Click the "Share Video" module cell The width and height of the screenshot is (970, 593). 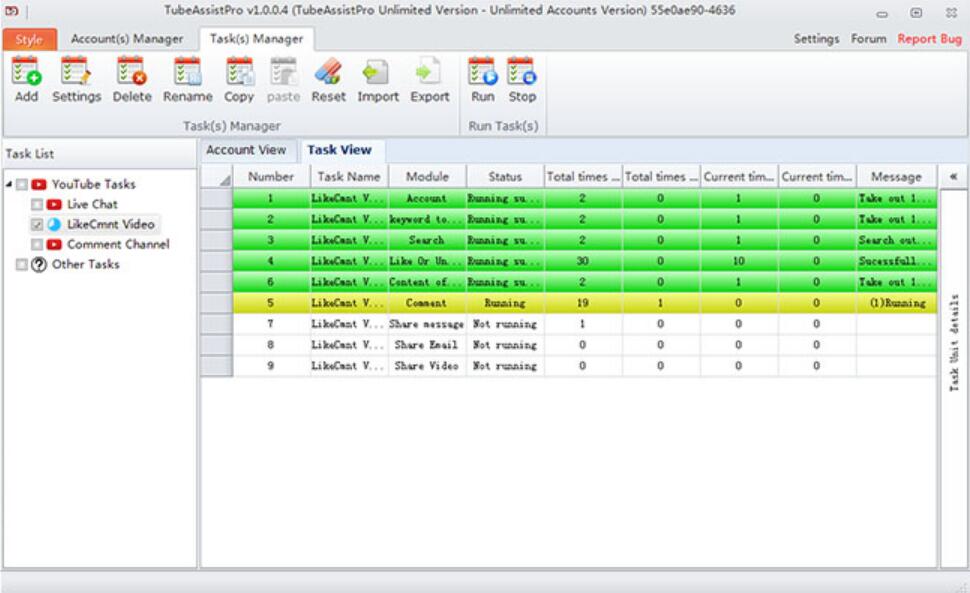click(427, 365)
